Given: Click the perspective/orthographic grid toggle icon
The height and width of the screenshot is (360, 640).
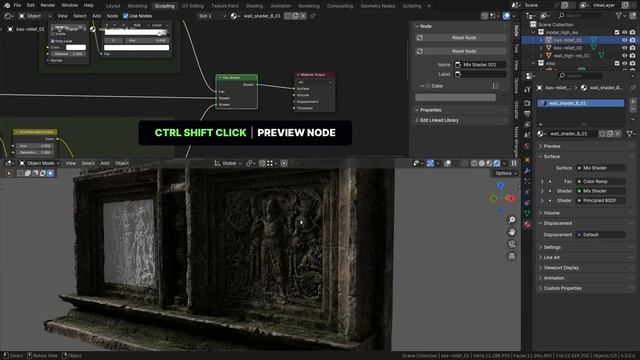Looking at the screenshot, I should [512, 256].
